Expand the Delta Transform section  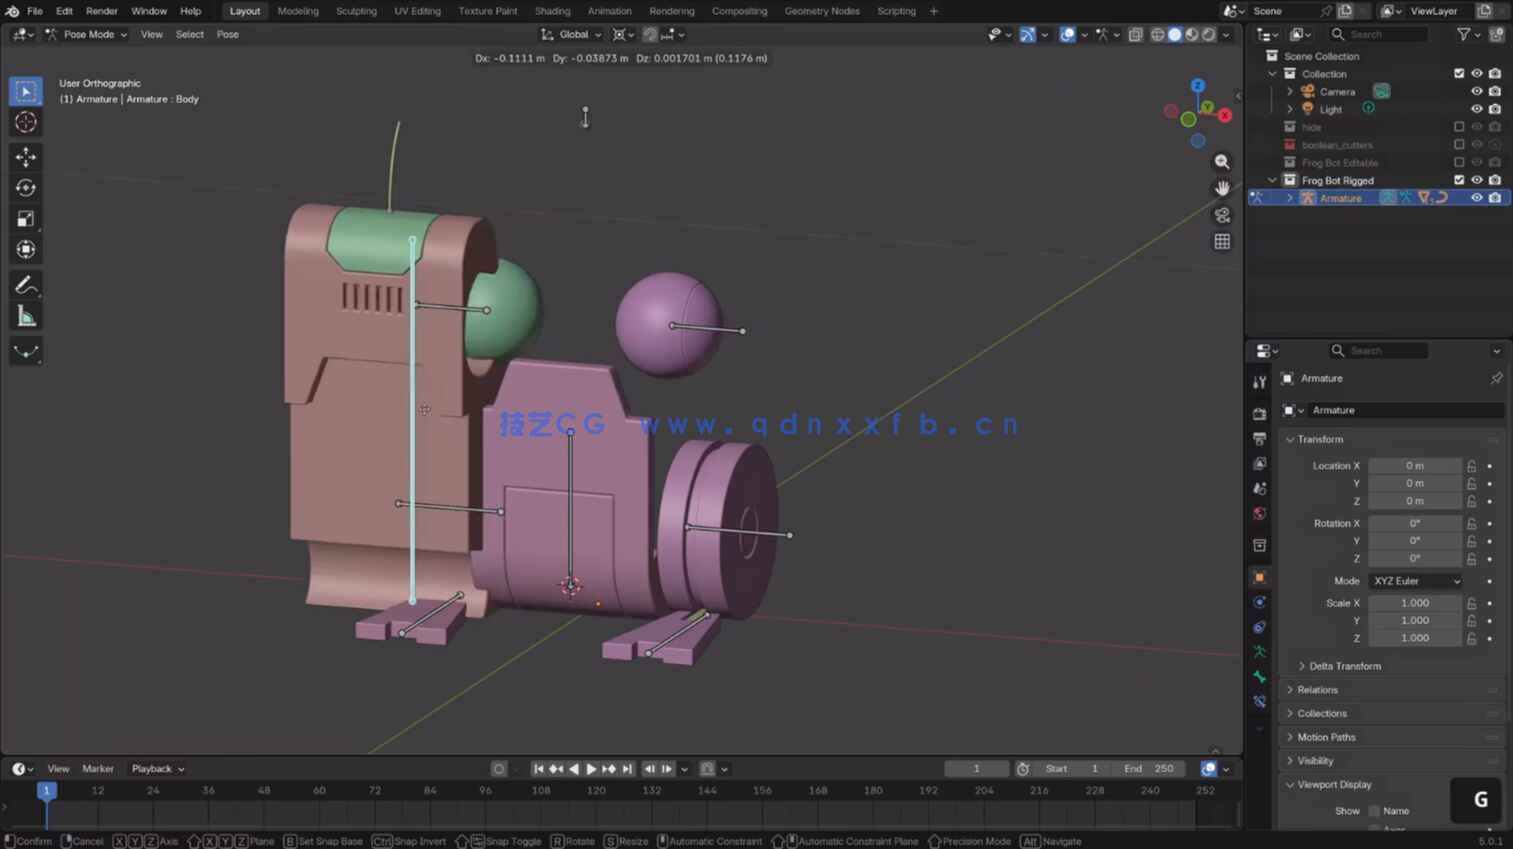point(1345,665)
